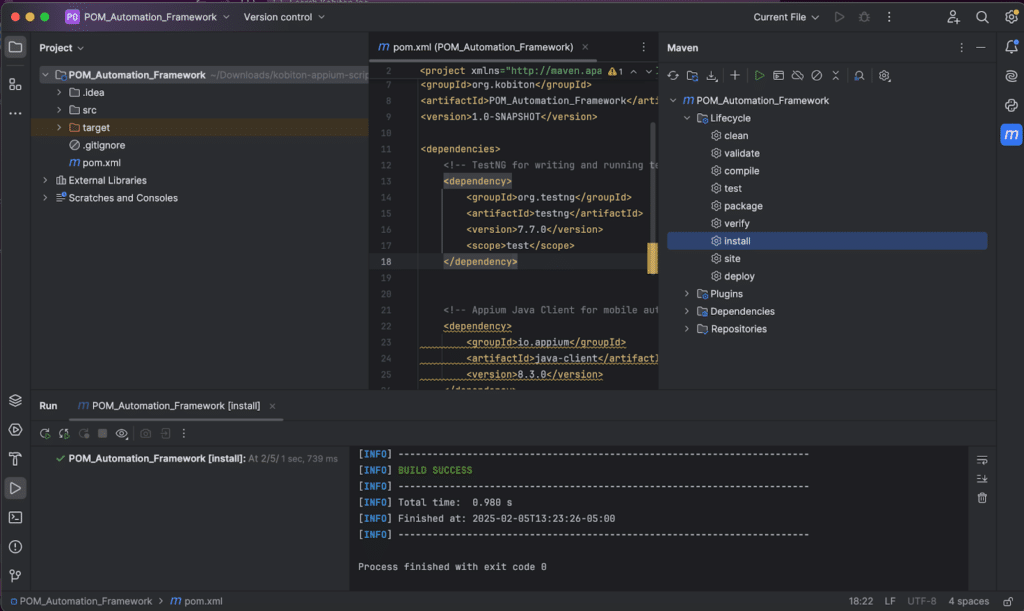Execute a Maven goal from the Maven toolbar

click(x=778, y=75)
